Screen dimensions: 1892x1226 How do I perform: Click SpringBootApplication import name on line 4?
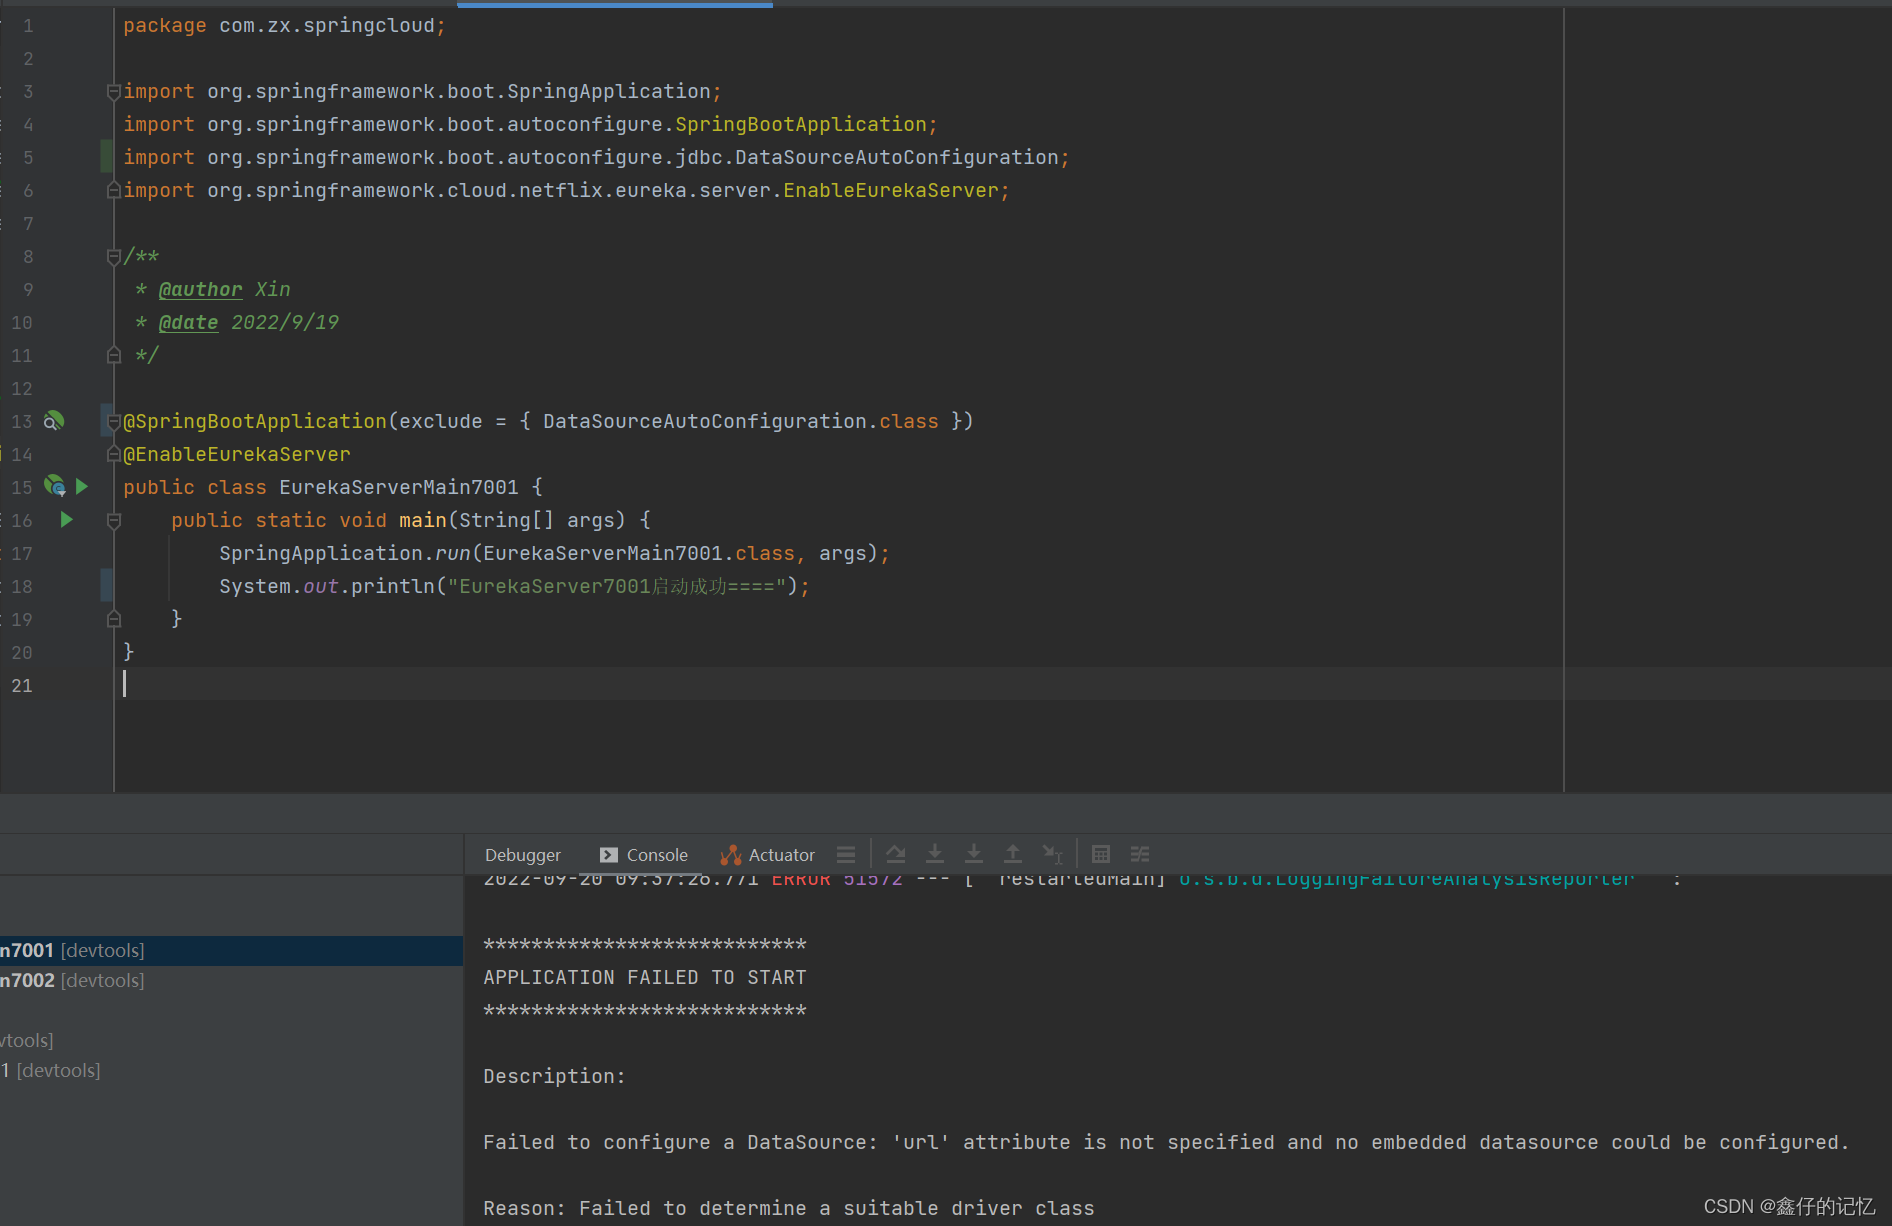pos(801,124)
